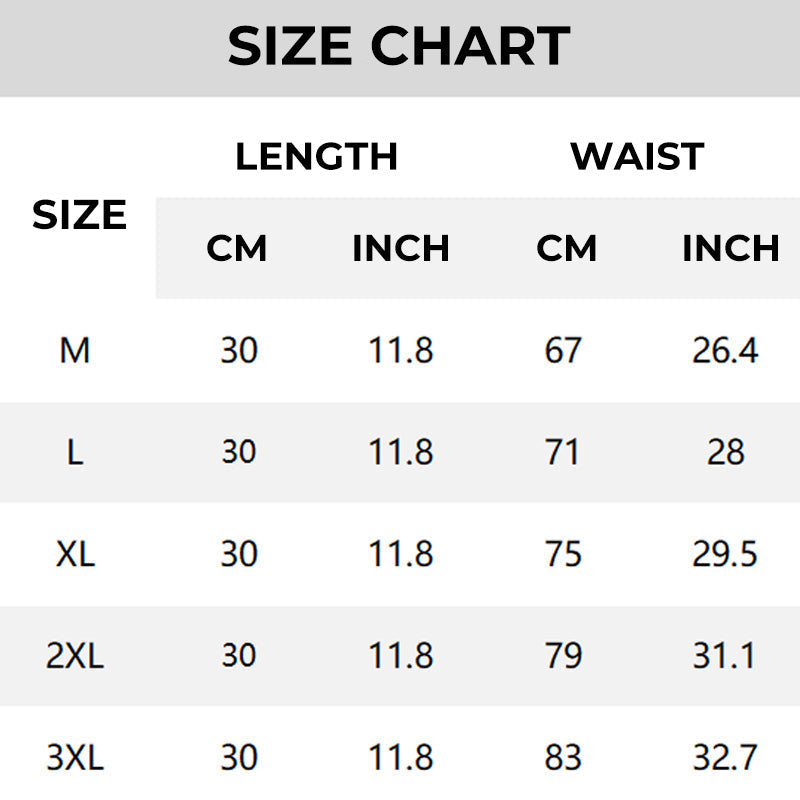Select the 2XL size label

tap(75, 656)
